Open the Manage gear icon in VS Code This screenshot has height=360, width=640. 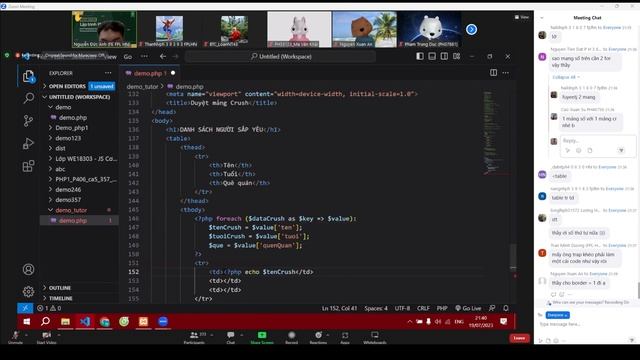tap(28, 291)
